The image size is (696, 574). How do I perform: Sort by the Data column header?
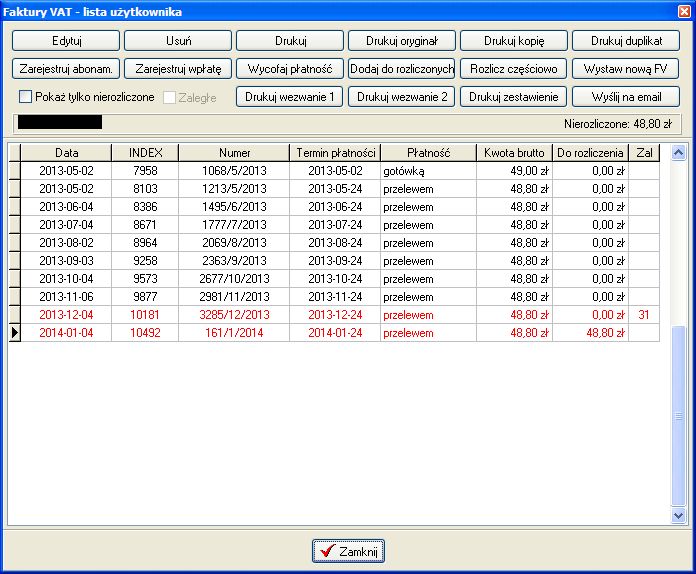click(67, 153)
